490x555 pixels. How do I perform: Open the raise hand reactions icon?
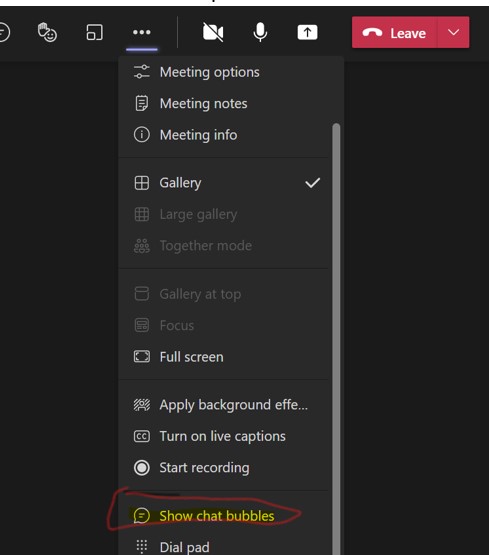point(47,33)
